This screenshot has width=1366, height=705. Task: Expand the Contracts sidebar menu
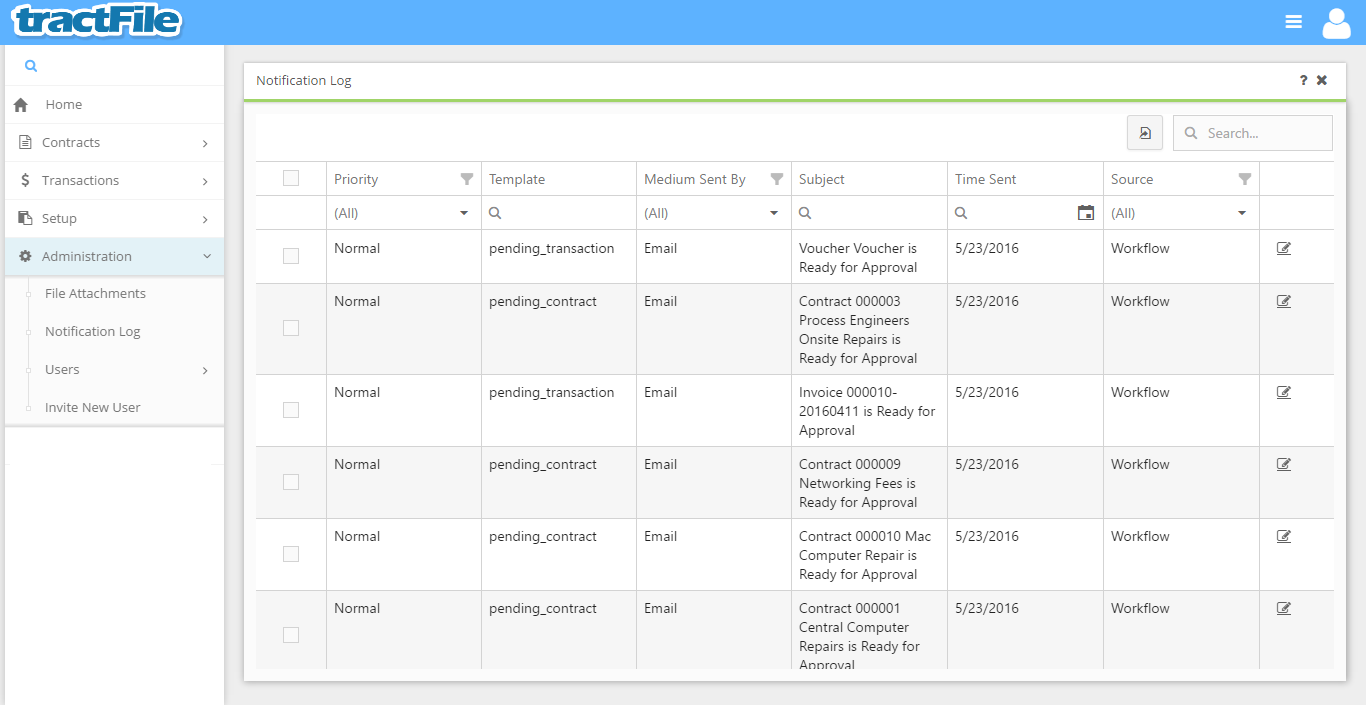point(112,143)
